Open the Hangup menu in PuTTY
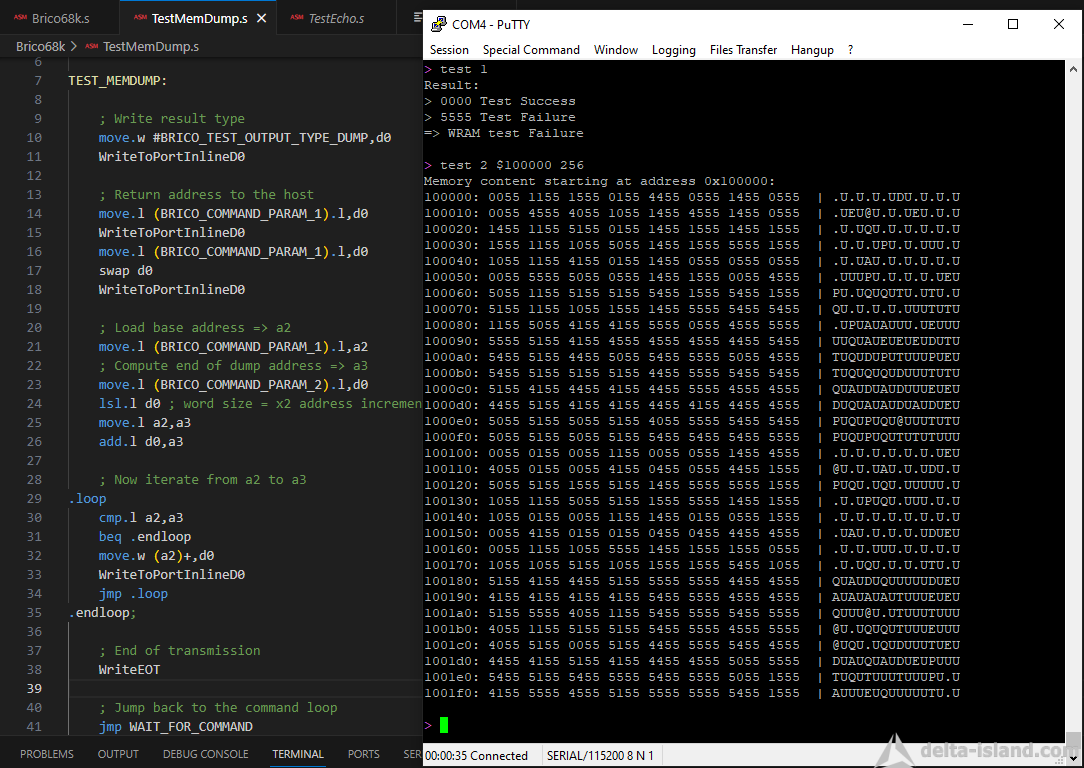The width and height of the screenshot is (1084, 768). click(812, 50)
